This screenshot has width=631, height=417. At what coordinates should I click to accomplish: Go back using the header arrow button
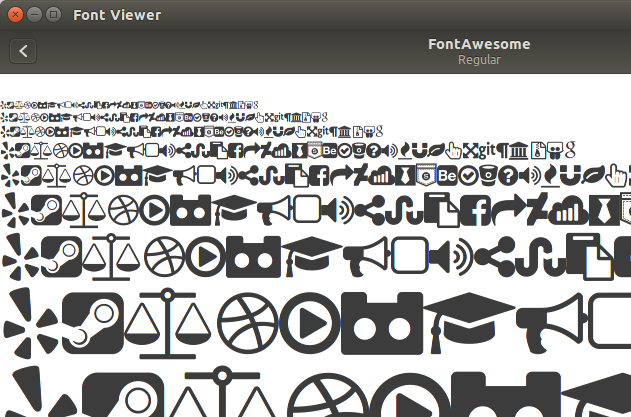pos(23,51)
